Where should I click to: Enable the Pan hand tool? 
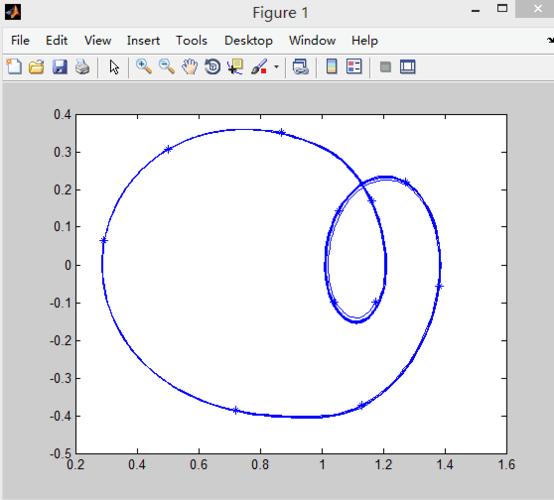coord(190,67)
